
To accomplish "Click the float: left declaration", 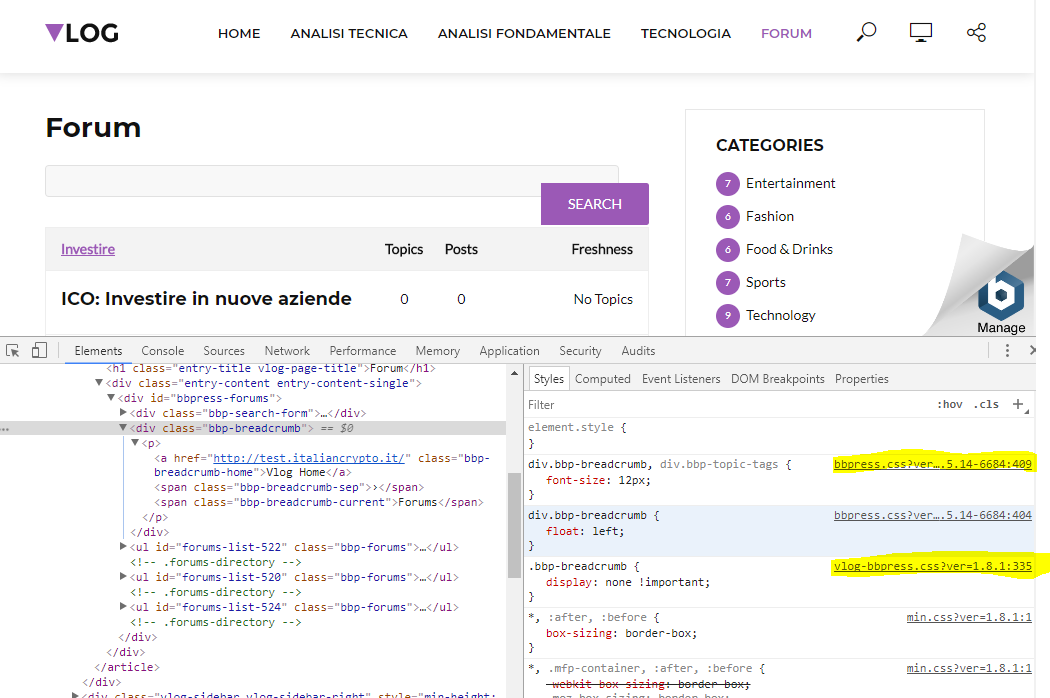I will (585, 531).
